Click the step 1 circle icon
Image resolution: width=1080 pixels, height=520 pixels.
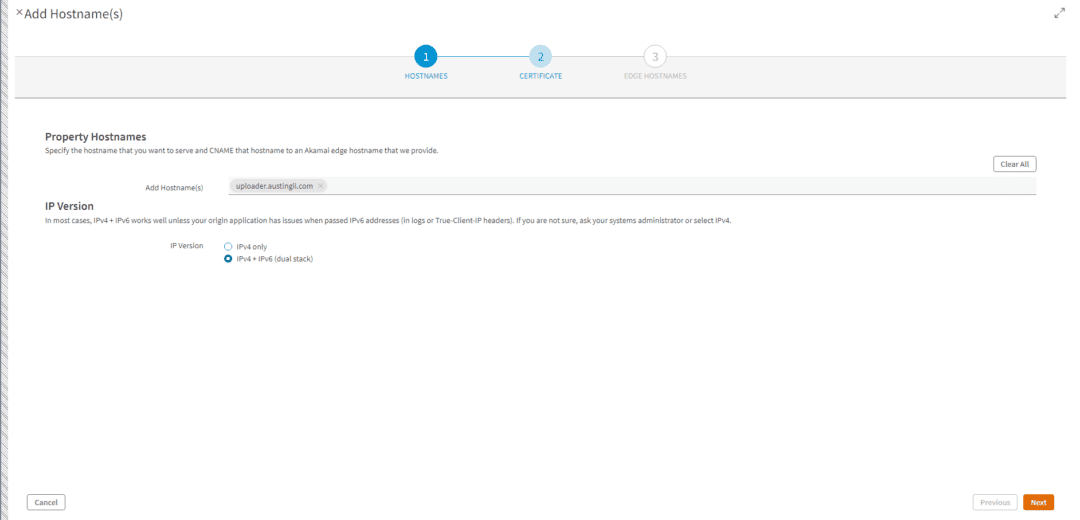(x=426, y=57)
